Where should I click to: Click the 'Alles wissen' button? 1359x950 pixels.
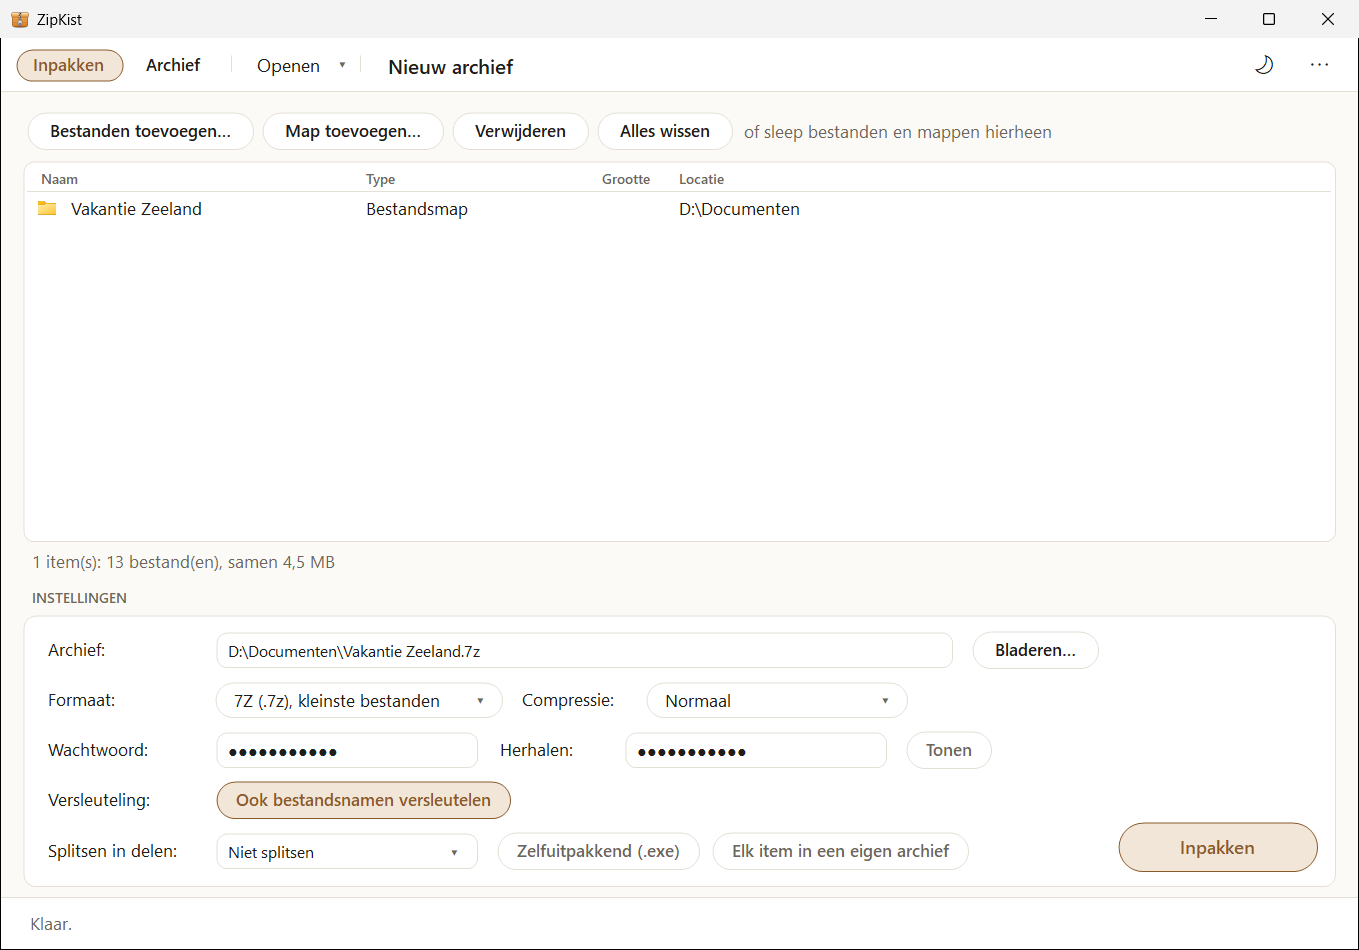665,131
